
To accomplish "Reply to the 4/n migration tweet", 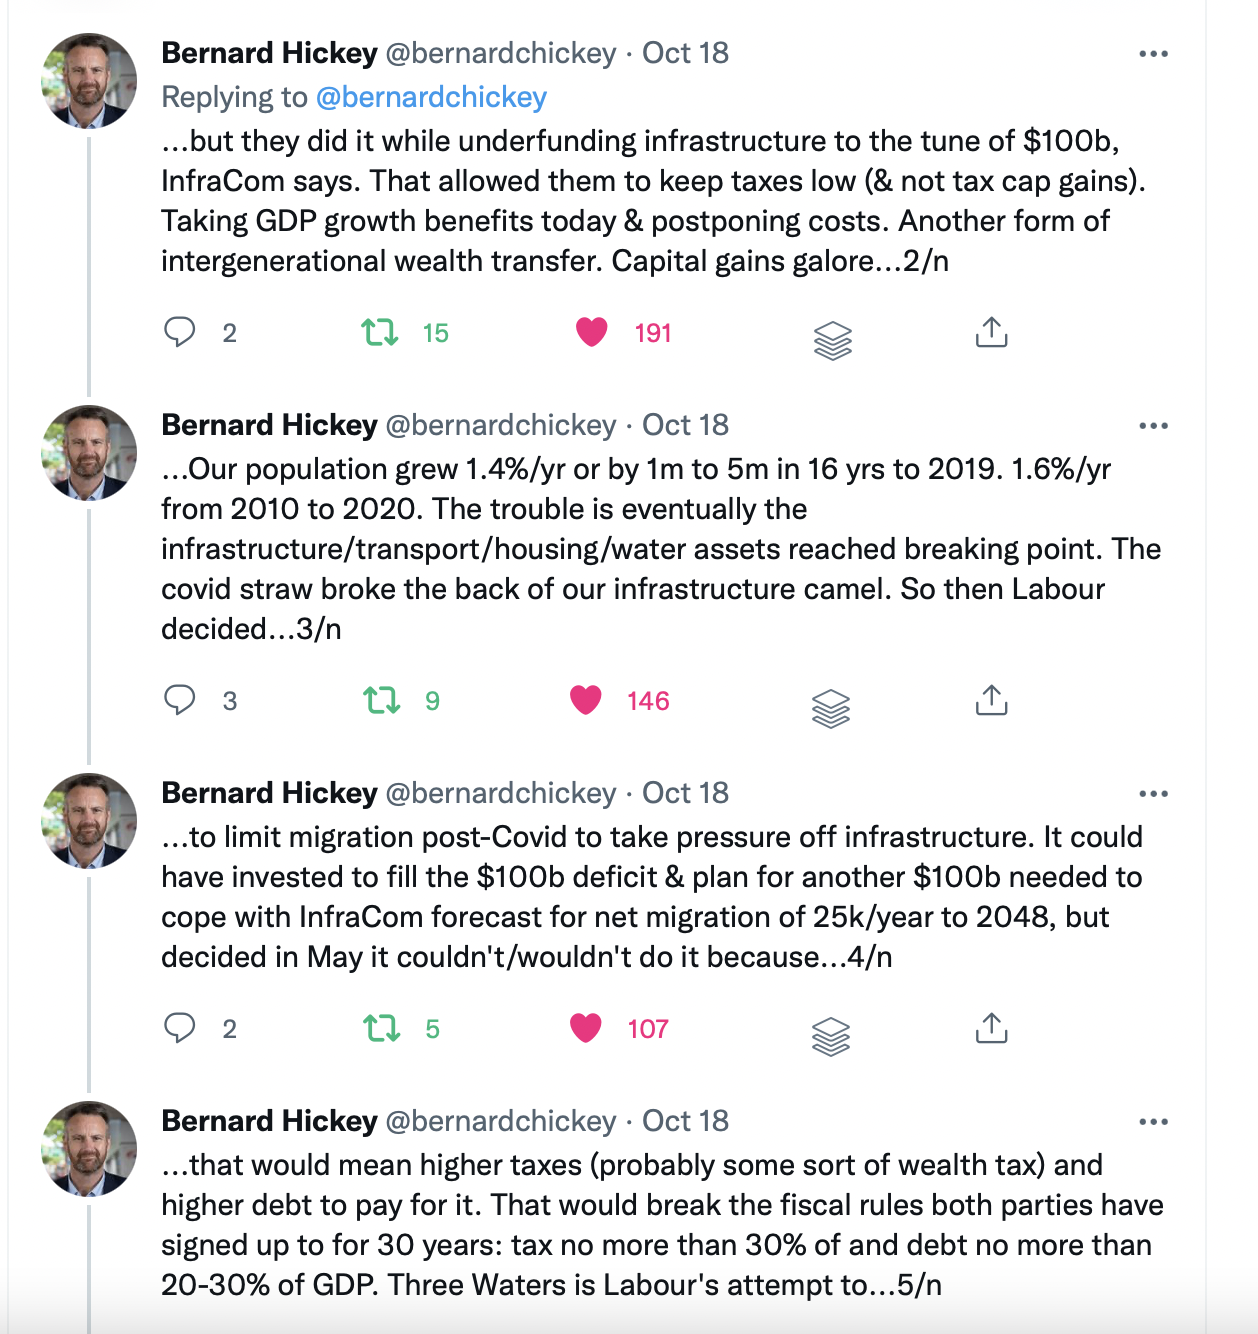I will point(180,1028).
